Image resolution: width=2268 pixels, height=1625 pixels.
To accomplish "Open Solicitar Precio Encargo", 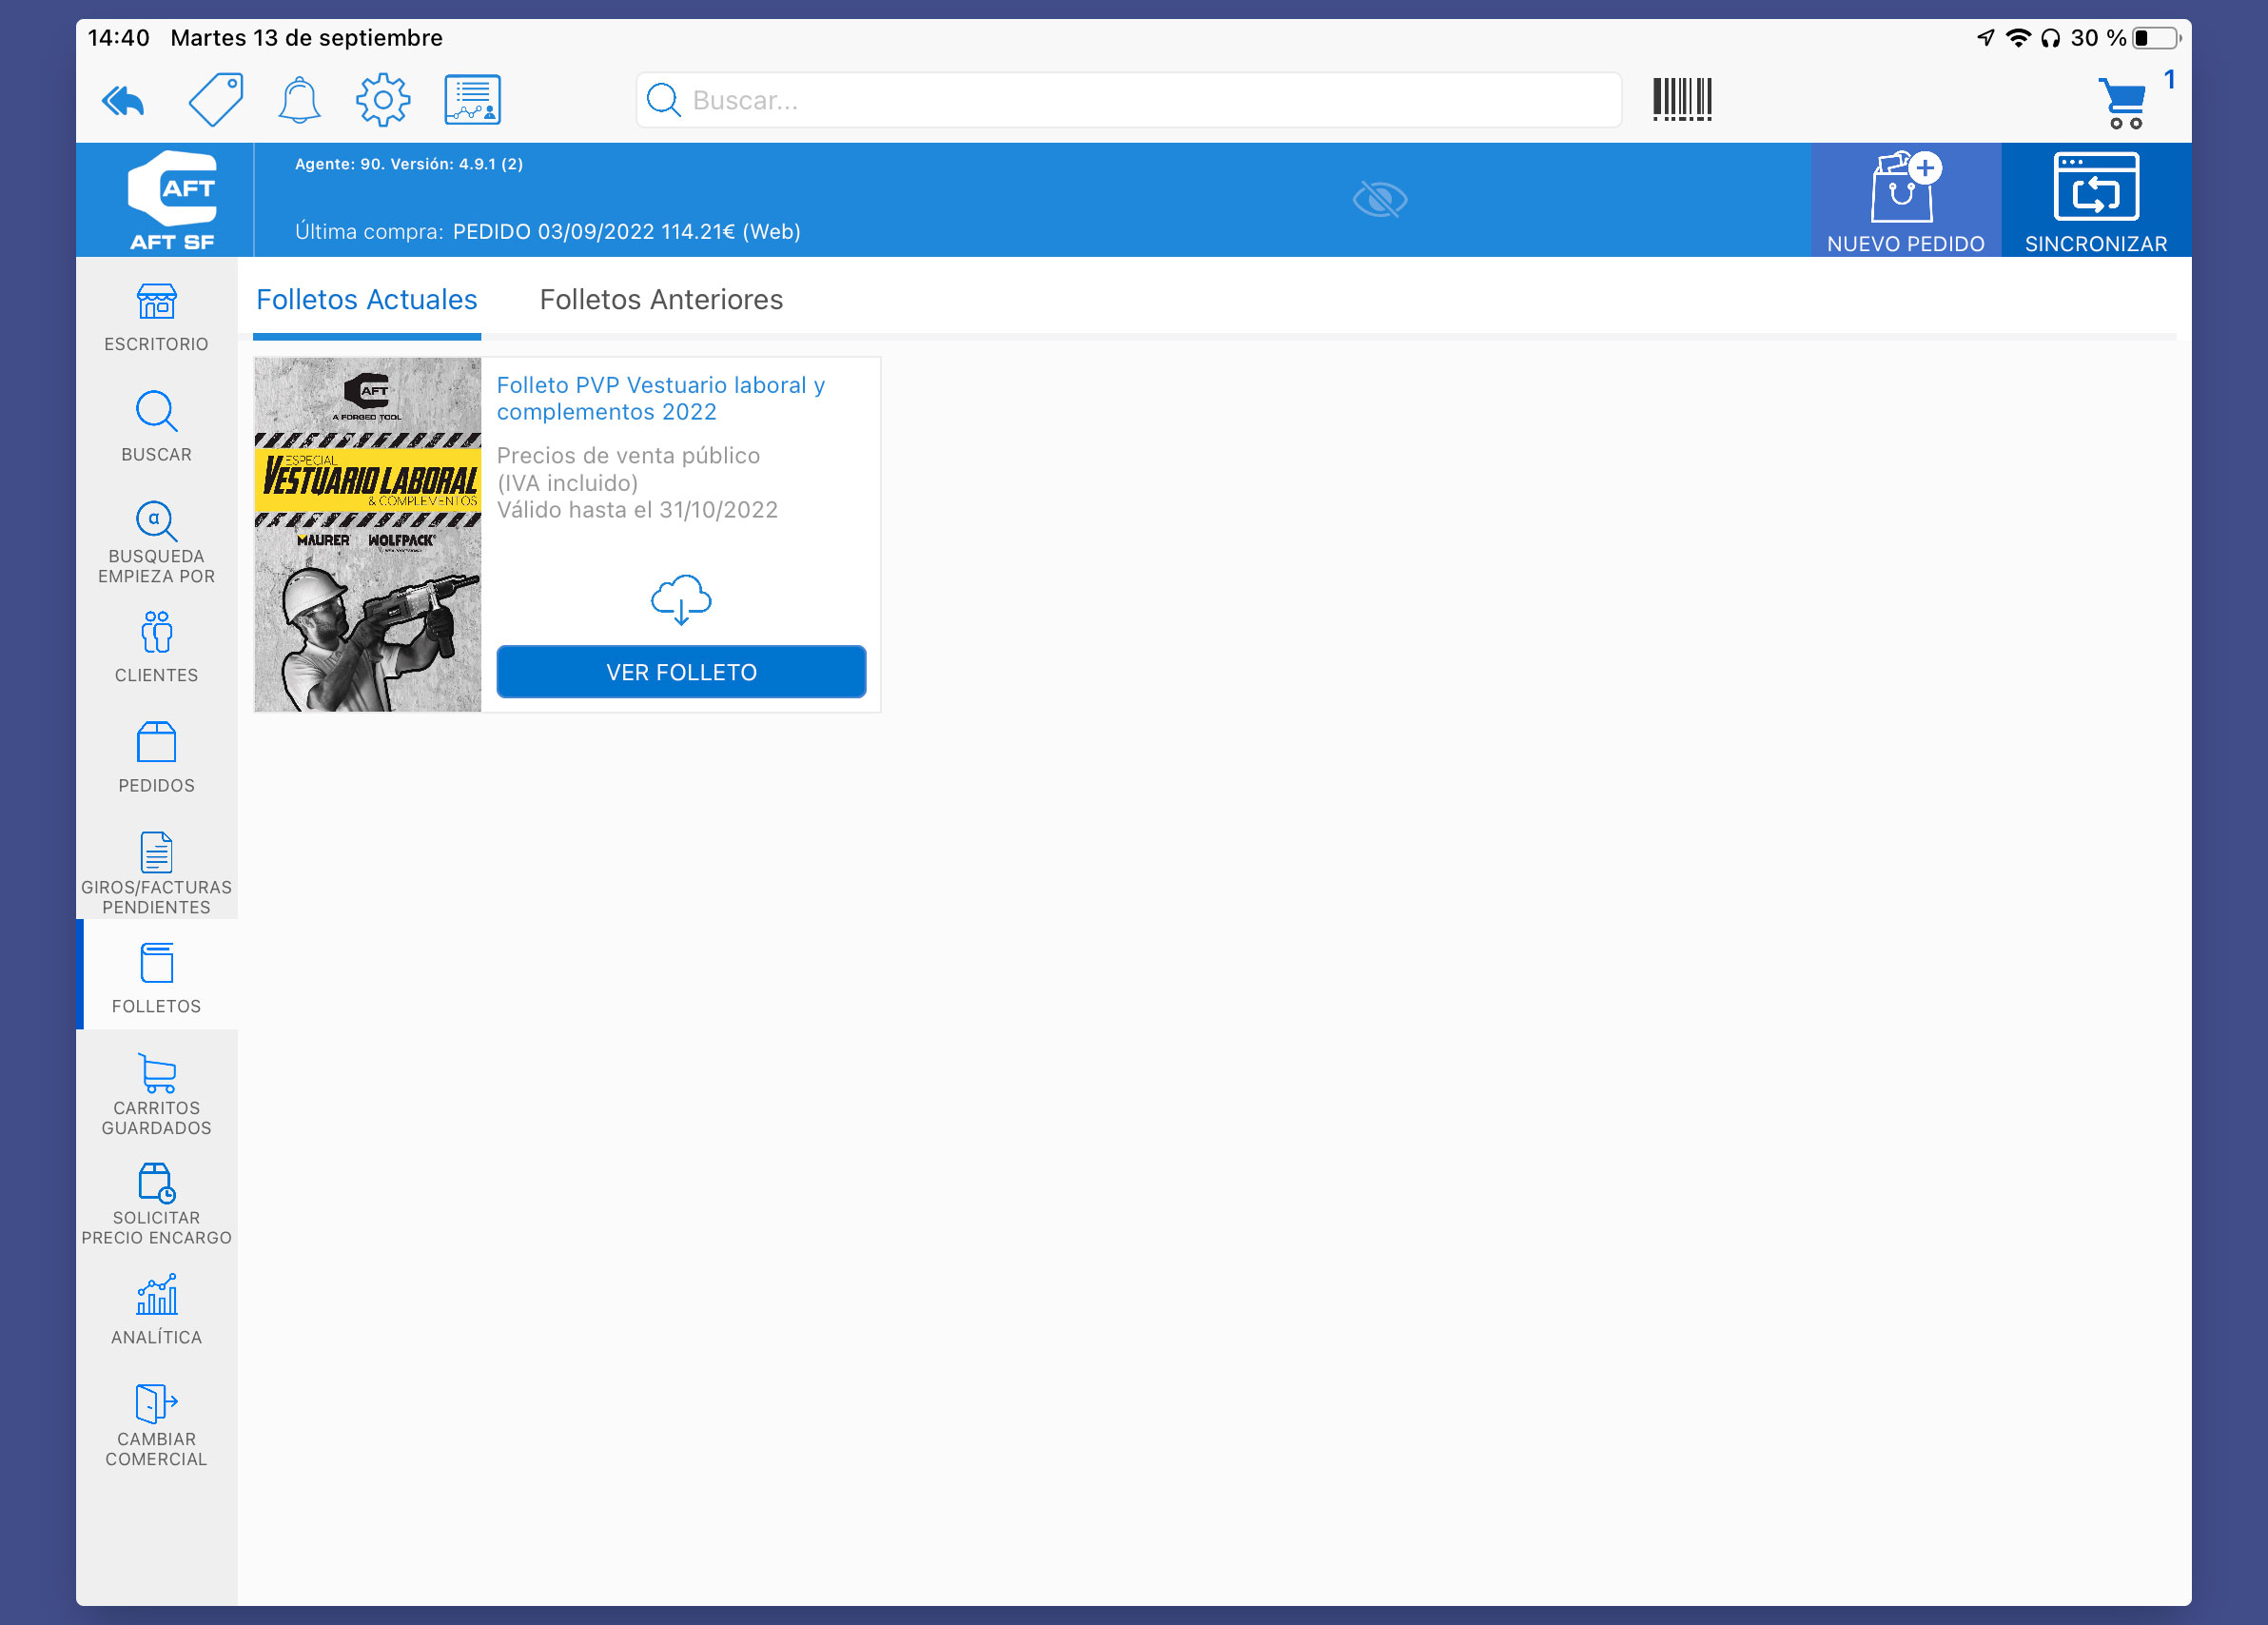I will pos(157,1204).
